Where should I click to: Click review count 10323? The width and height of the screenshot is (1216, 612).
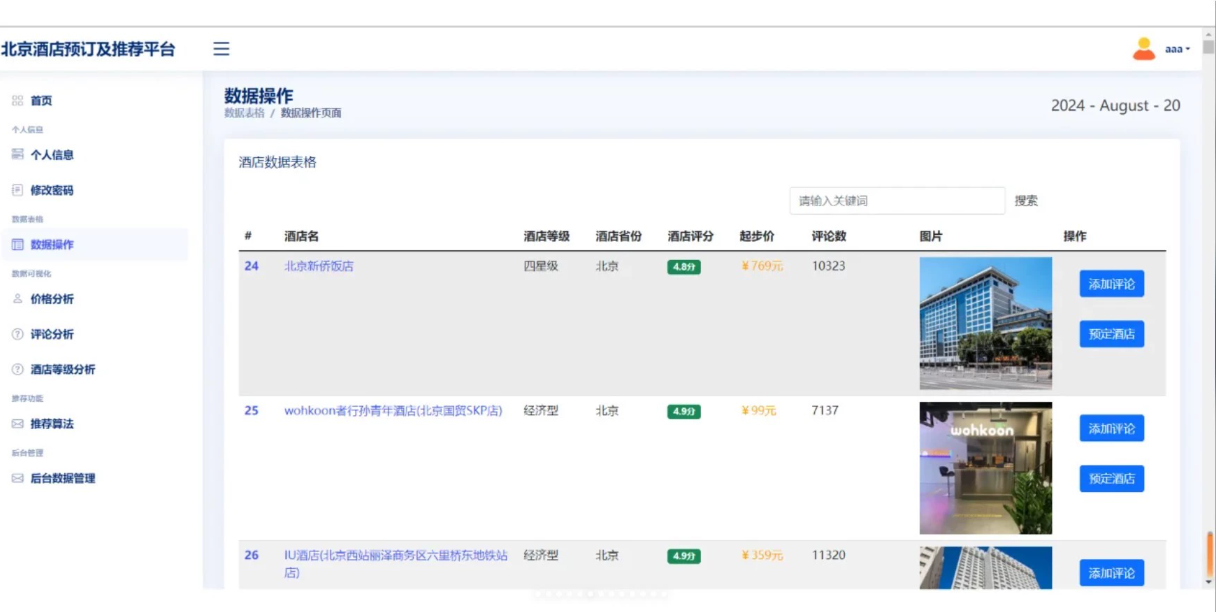[829, 266]
